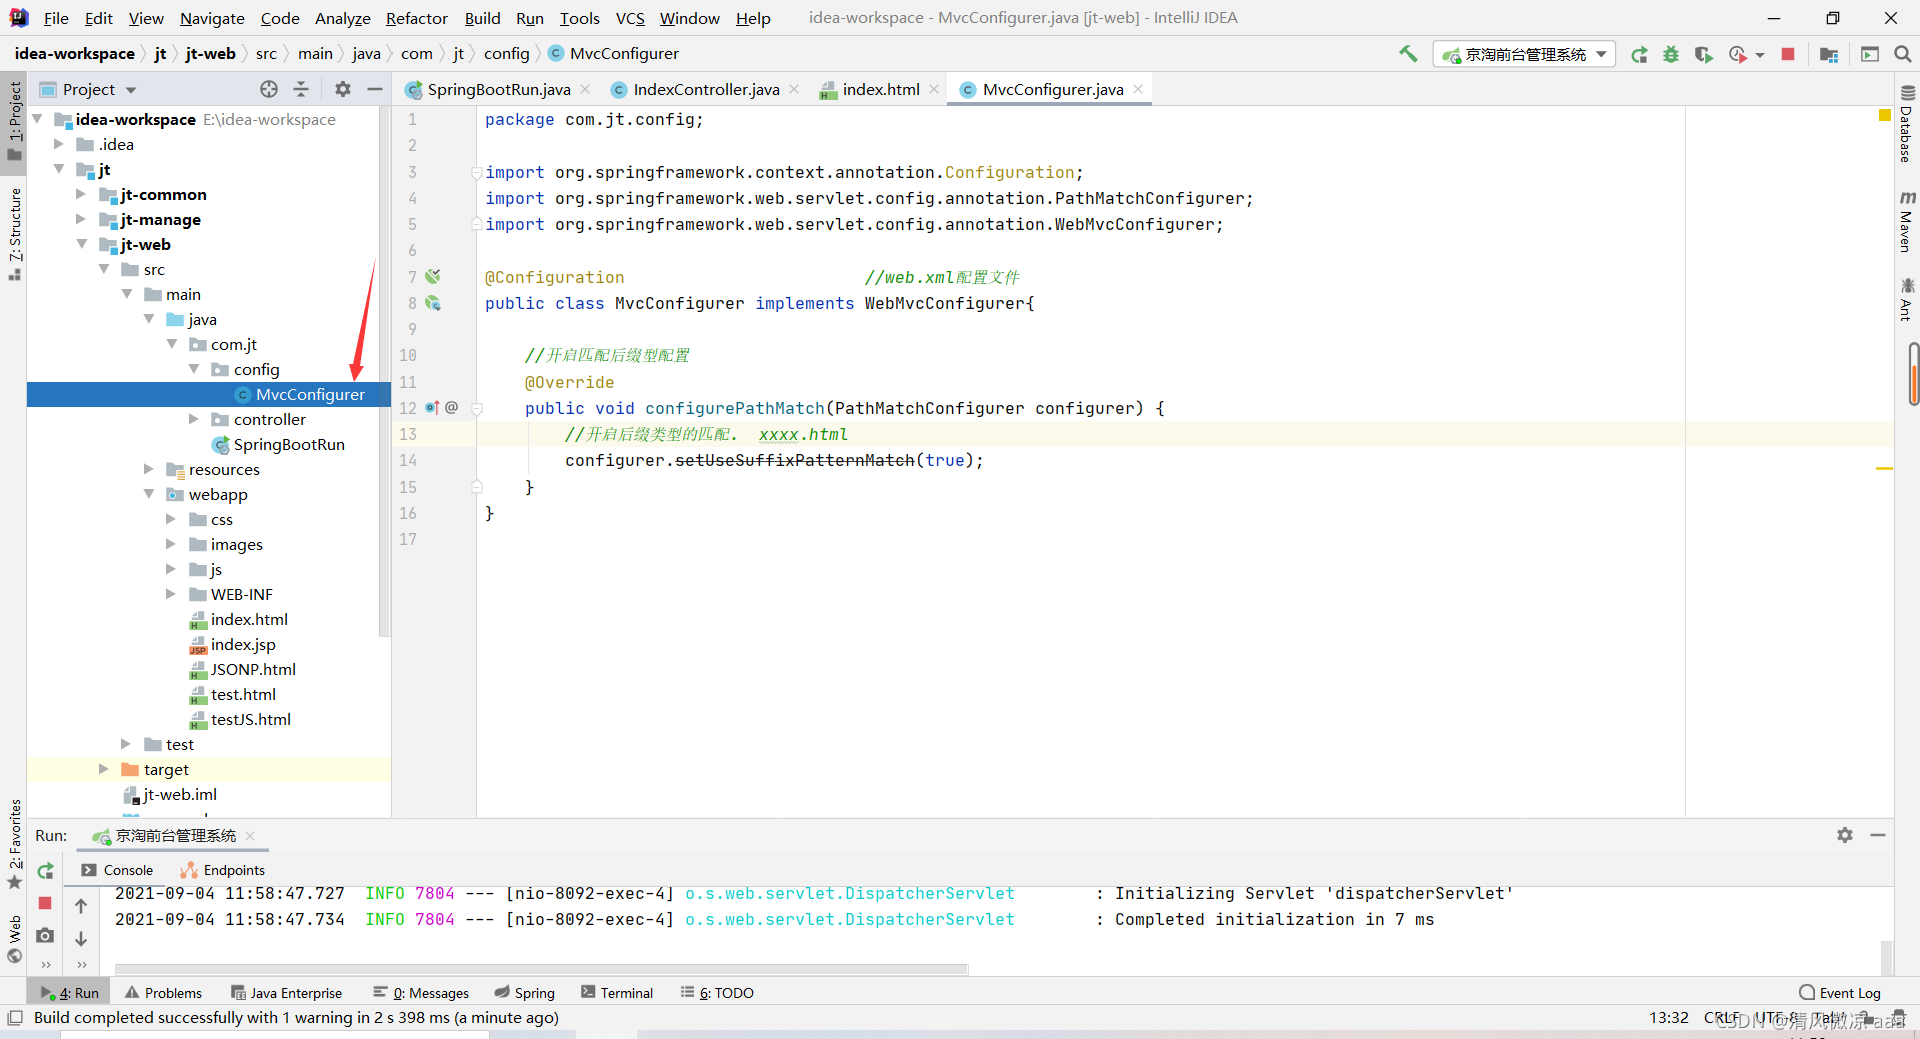Run with coverage using the shield icon
1920x1039 pixels.
point(1703,54)
